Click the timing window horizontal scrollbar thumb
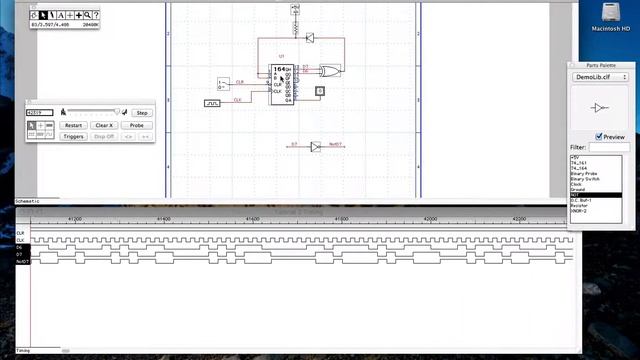Image resolution: width=640 pixels, height=360 pixels. (x=65, y=351)
